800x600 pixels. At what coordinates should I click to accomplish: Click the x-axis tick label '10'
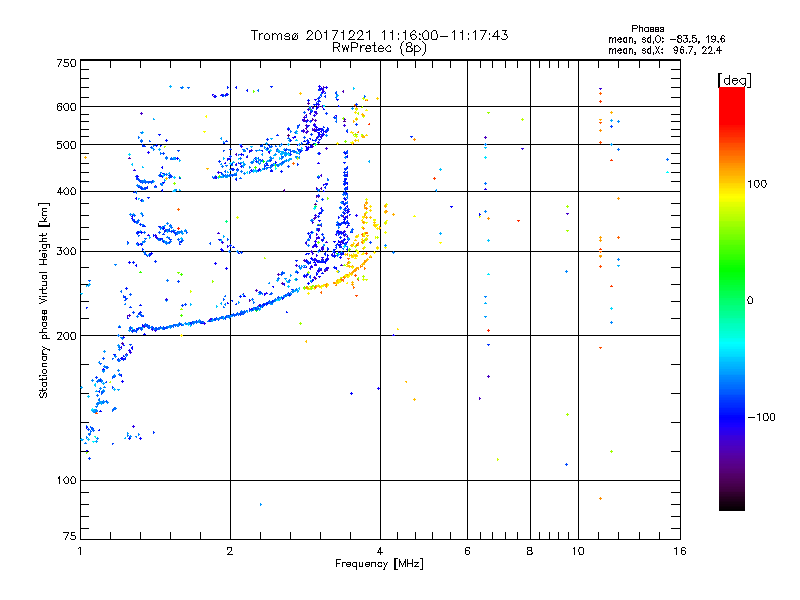click(578, 551)
